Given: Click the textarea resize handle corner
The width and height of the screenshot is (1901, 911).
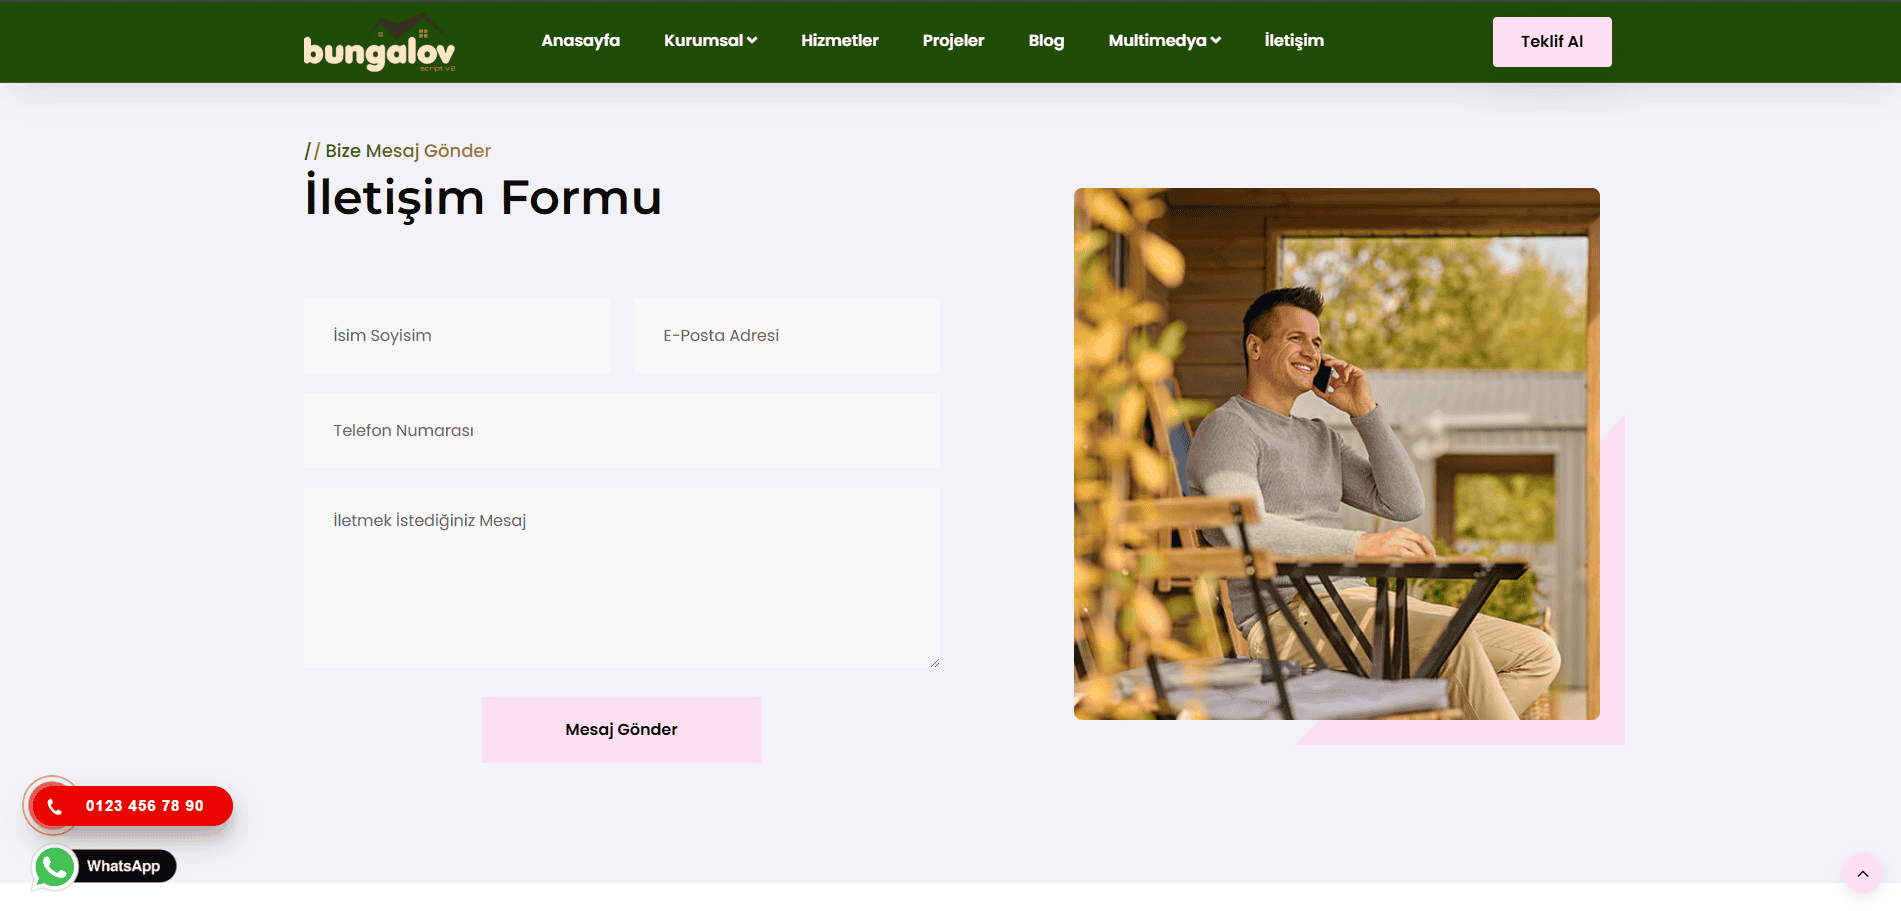Looking at the screenshot, I should pyautogui.click(x=934, y=662).
